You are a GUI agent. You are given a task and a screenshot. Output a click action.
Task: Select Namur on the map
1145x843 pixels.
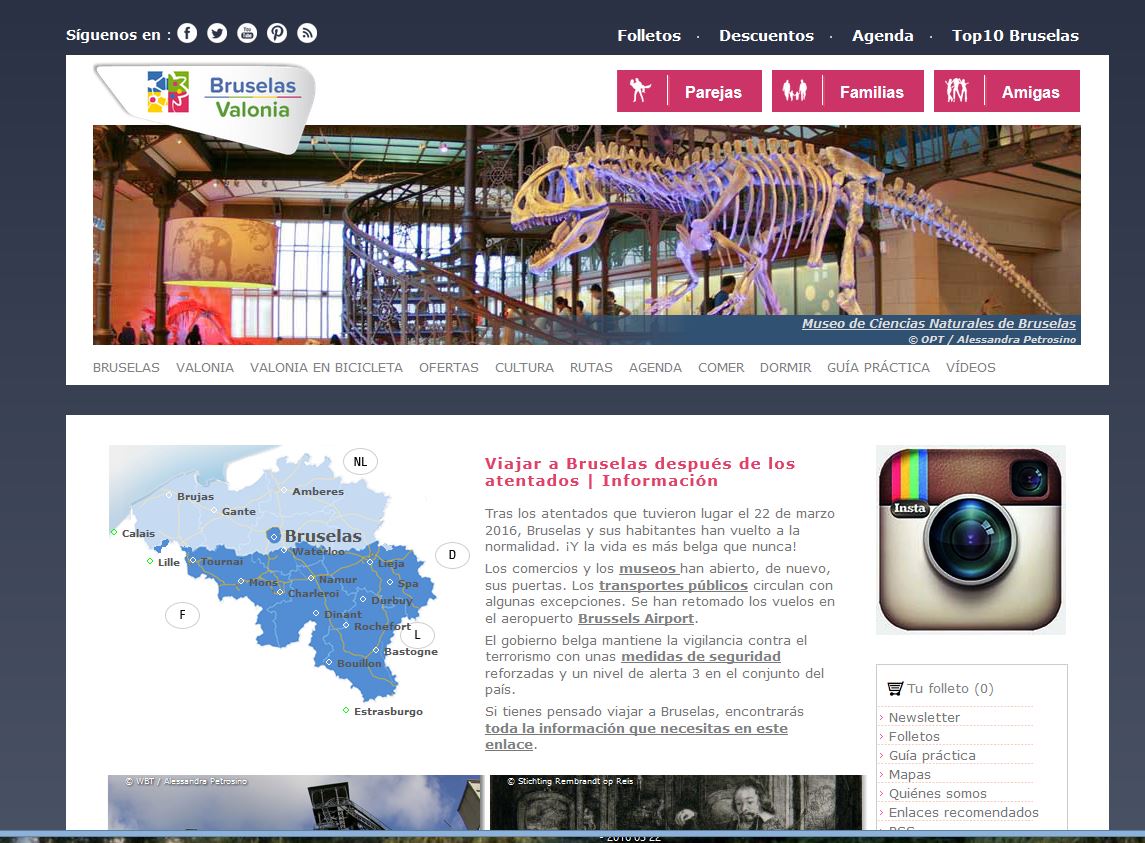(337, 579)
